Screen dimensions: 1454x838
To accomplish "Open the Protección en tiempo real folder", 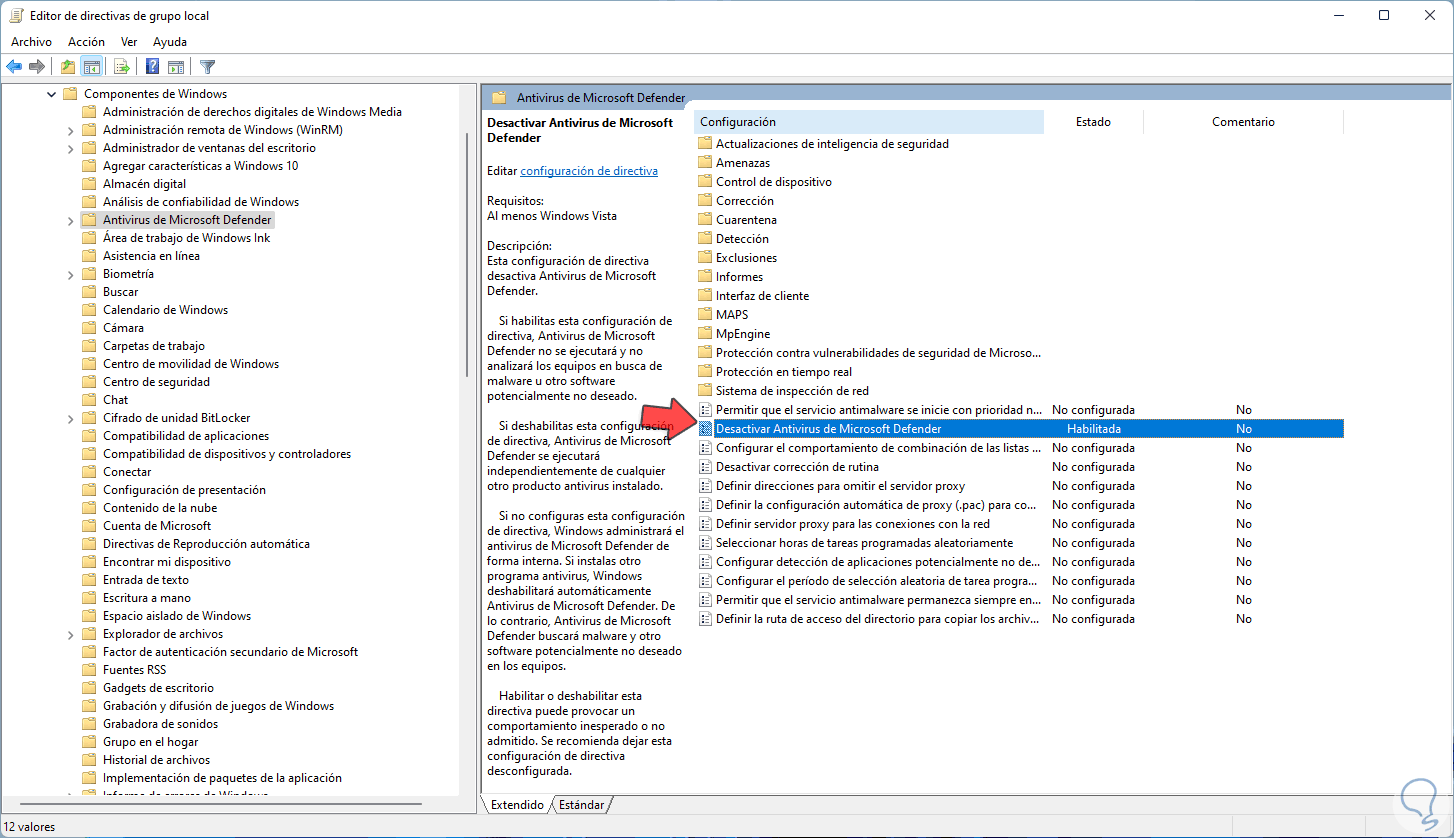I will click(784, 372).
